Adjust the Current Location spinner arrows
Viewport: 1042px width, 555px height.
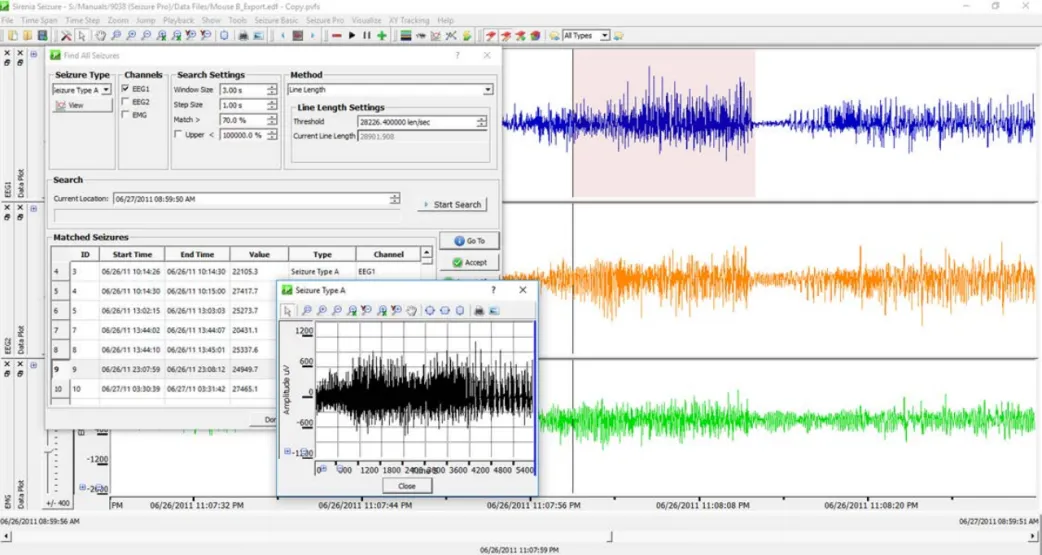point(395,199)
